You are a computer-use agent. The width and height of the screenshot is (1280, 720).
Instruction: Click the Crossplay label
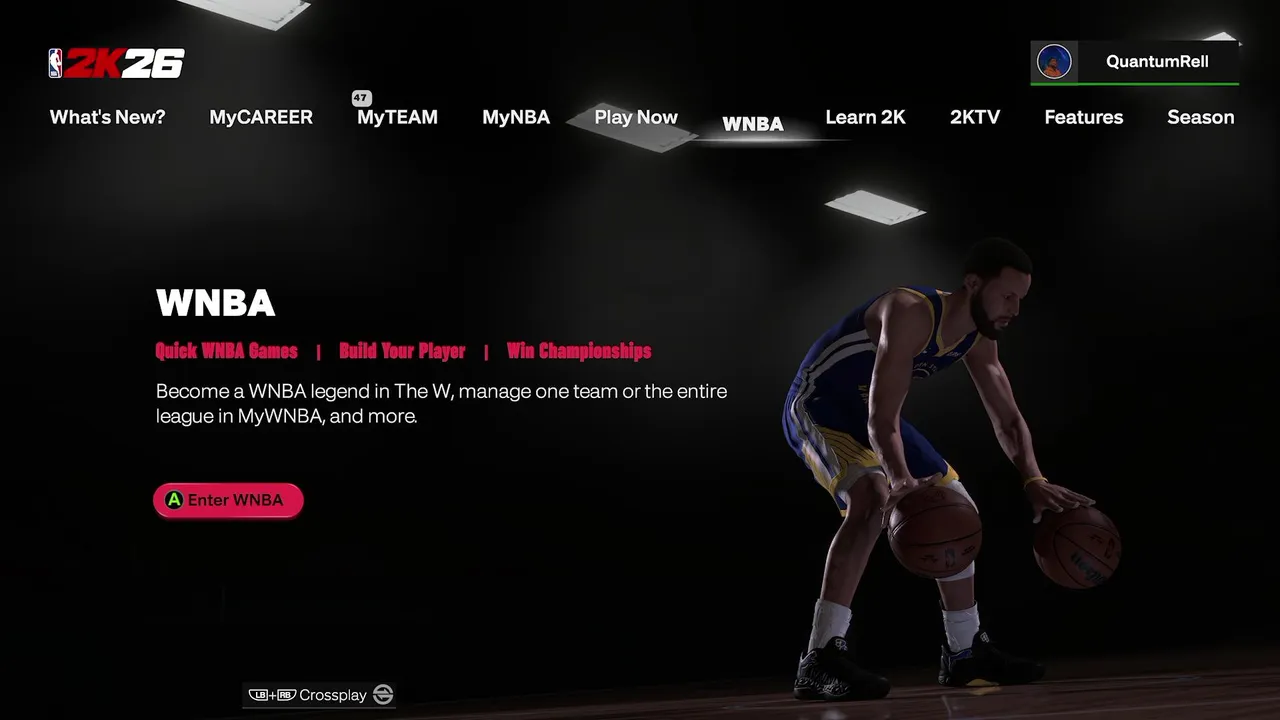[333, 695]
